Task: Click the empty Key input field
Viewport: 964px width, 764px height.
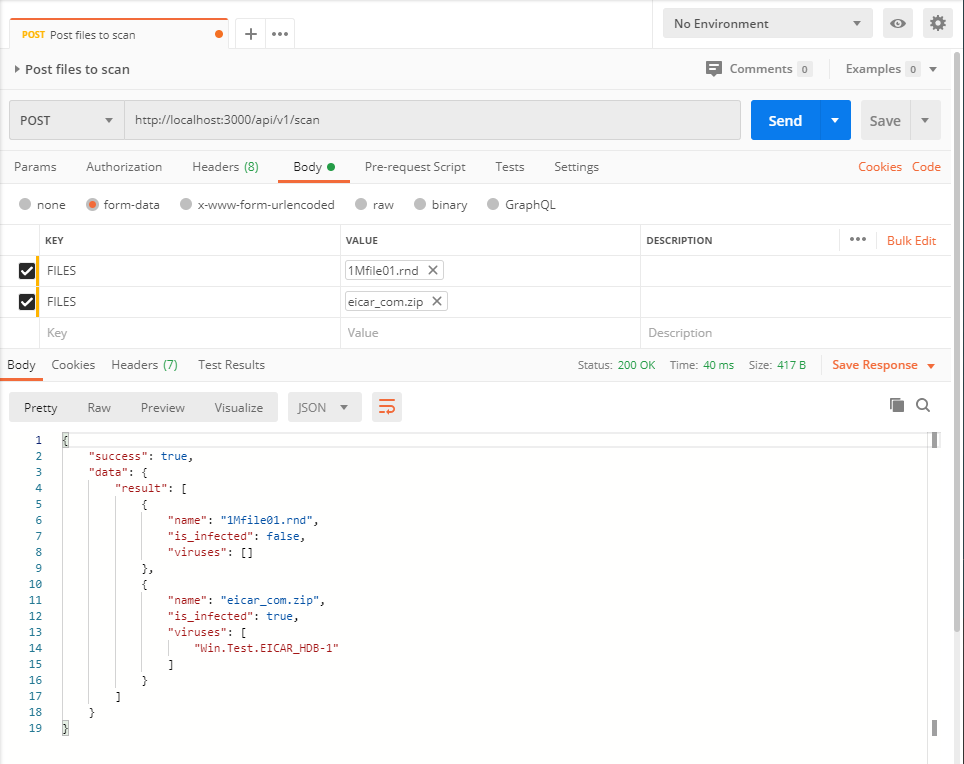Action: pos(190,333)
